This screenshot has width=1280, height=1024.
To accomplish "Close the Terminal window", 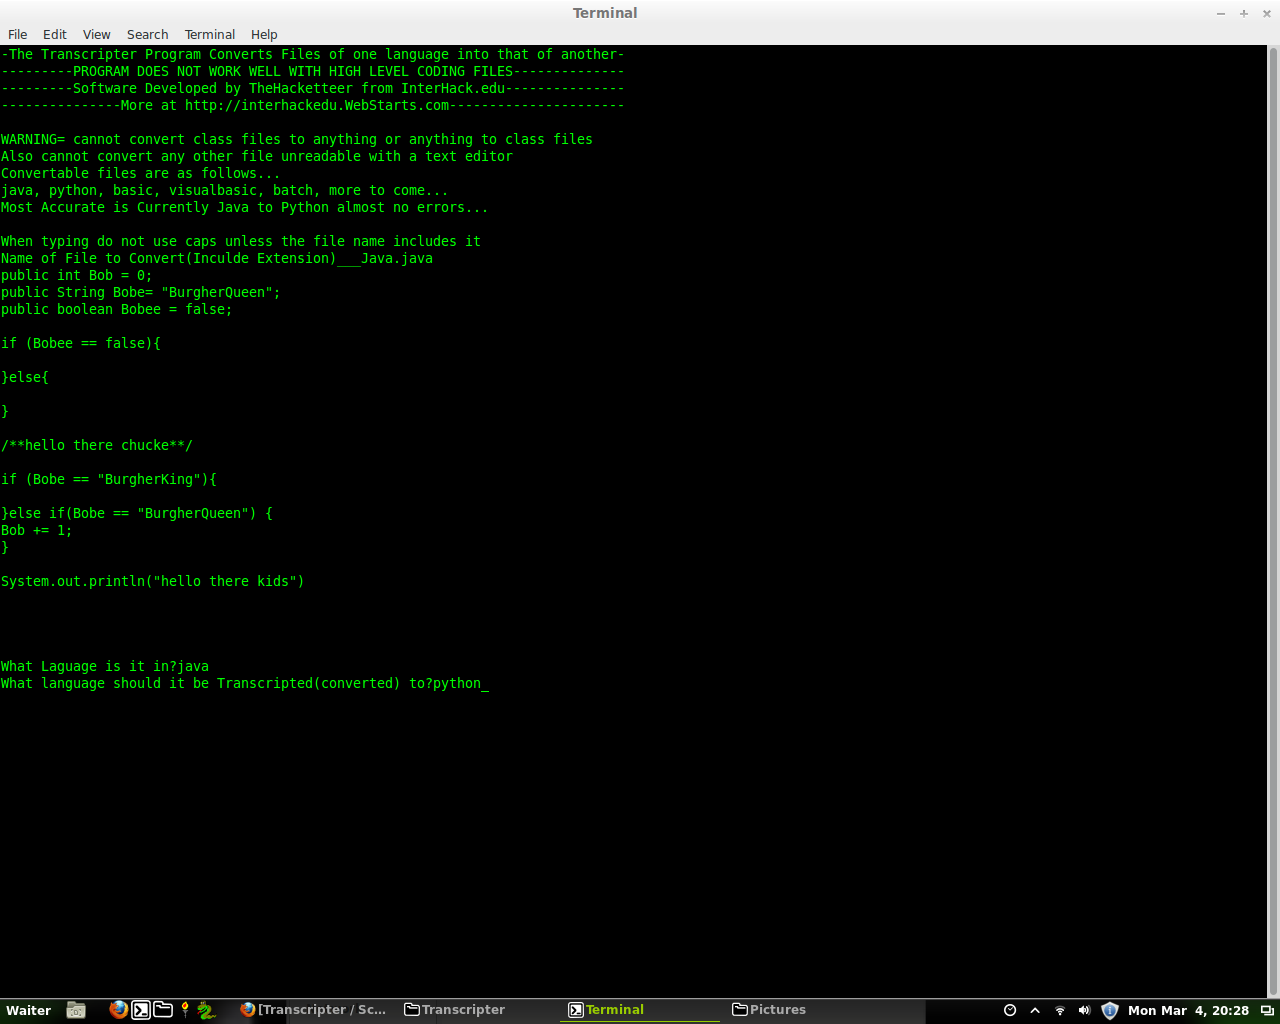I will [x=1267, y=13].
